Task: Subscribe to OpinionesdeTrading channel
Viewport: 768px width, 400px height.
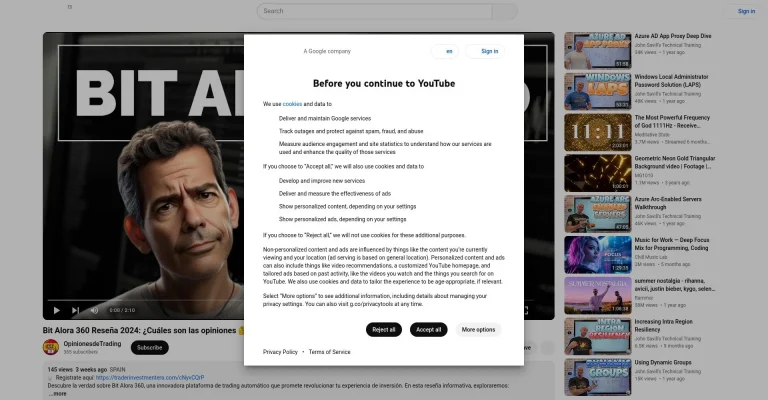Action: pos(149,348)
